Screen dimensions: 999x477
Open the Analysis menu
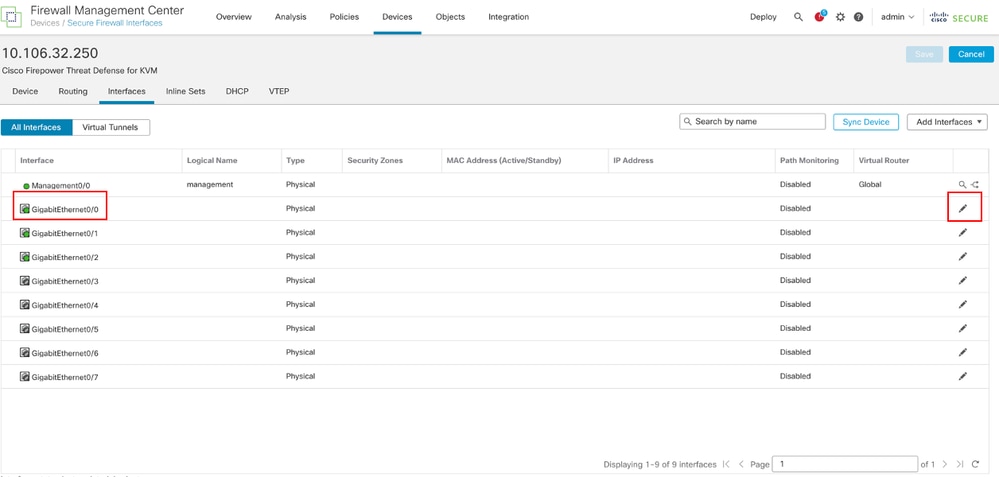(x=291, y=17)
